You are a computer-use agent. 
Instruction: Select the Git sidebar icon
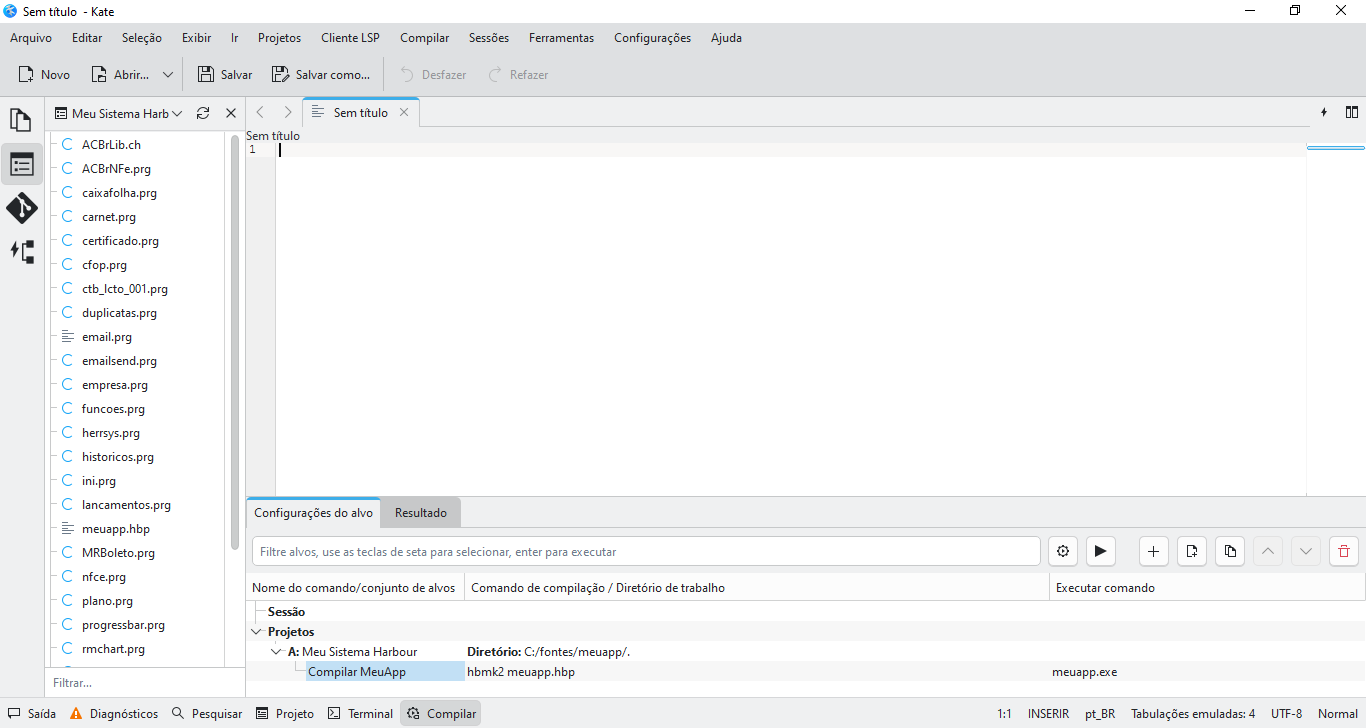[x=21, y=208]
